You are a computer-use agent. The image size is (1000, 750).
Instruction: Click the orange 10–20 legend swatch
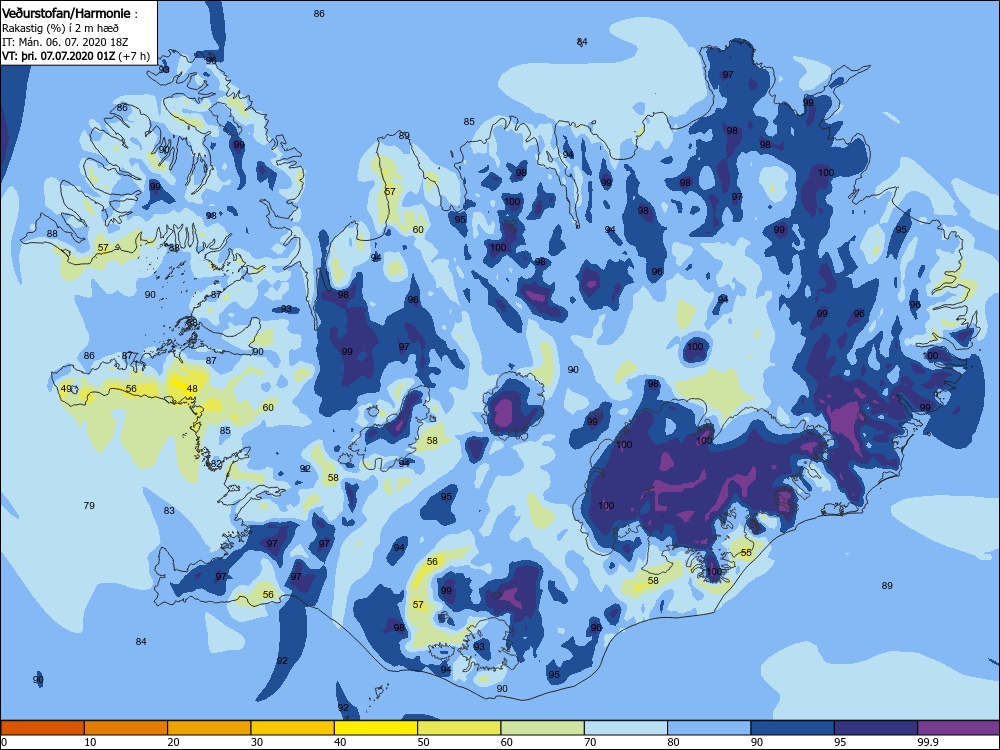pos(126,728)
